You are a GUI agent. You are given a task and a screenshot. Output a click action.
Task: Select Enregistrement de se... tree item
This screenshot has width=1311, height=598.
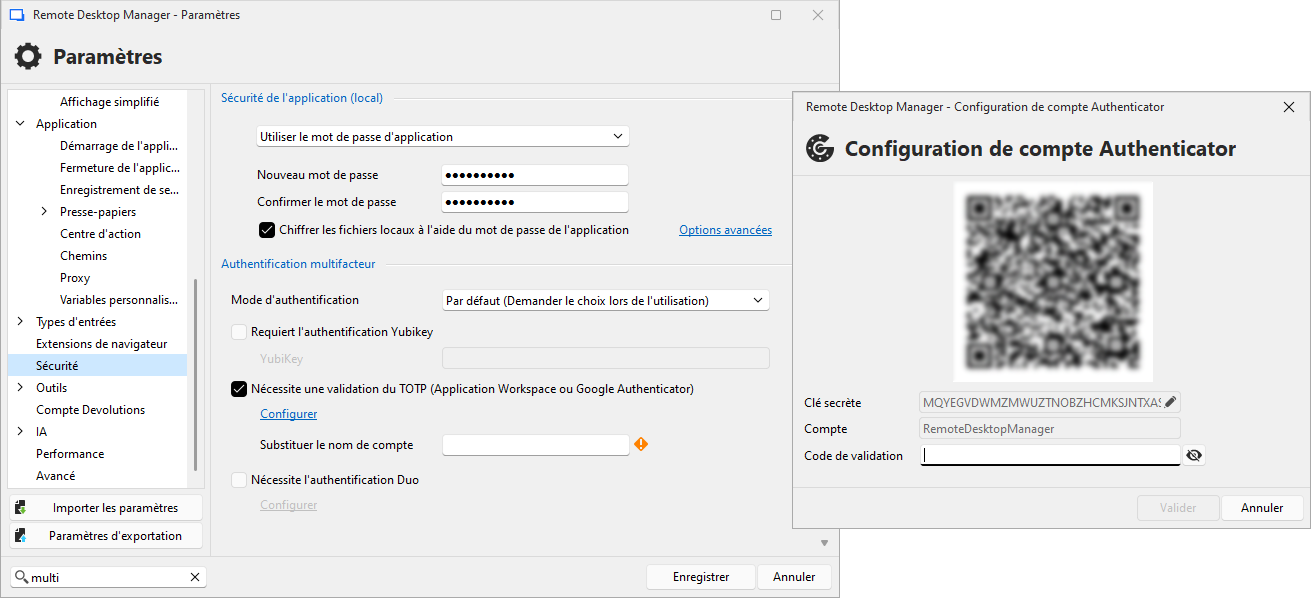[120, 190]
